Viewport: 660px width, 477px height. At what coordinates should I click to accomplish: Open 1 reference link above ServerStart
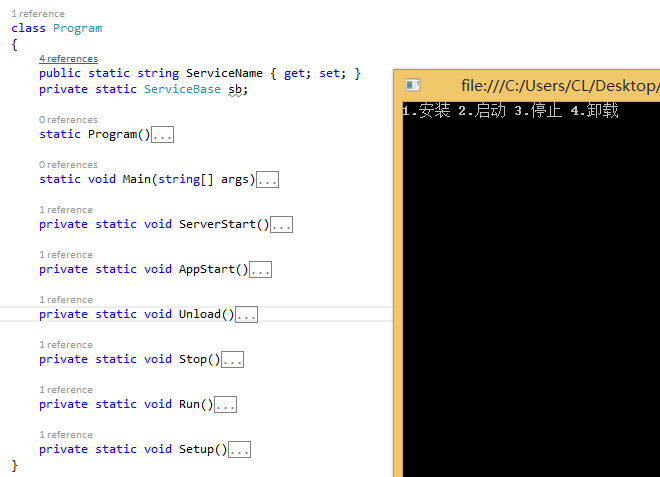[66, 210]
